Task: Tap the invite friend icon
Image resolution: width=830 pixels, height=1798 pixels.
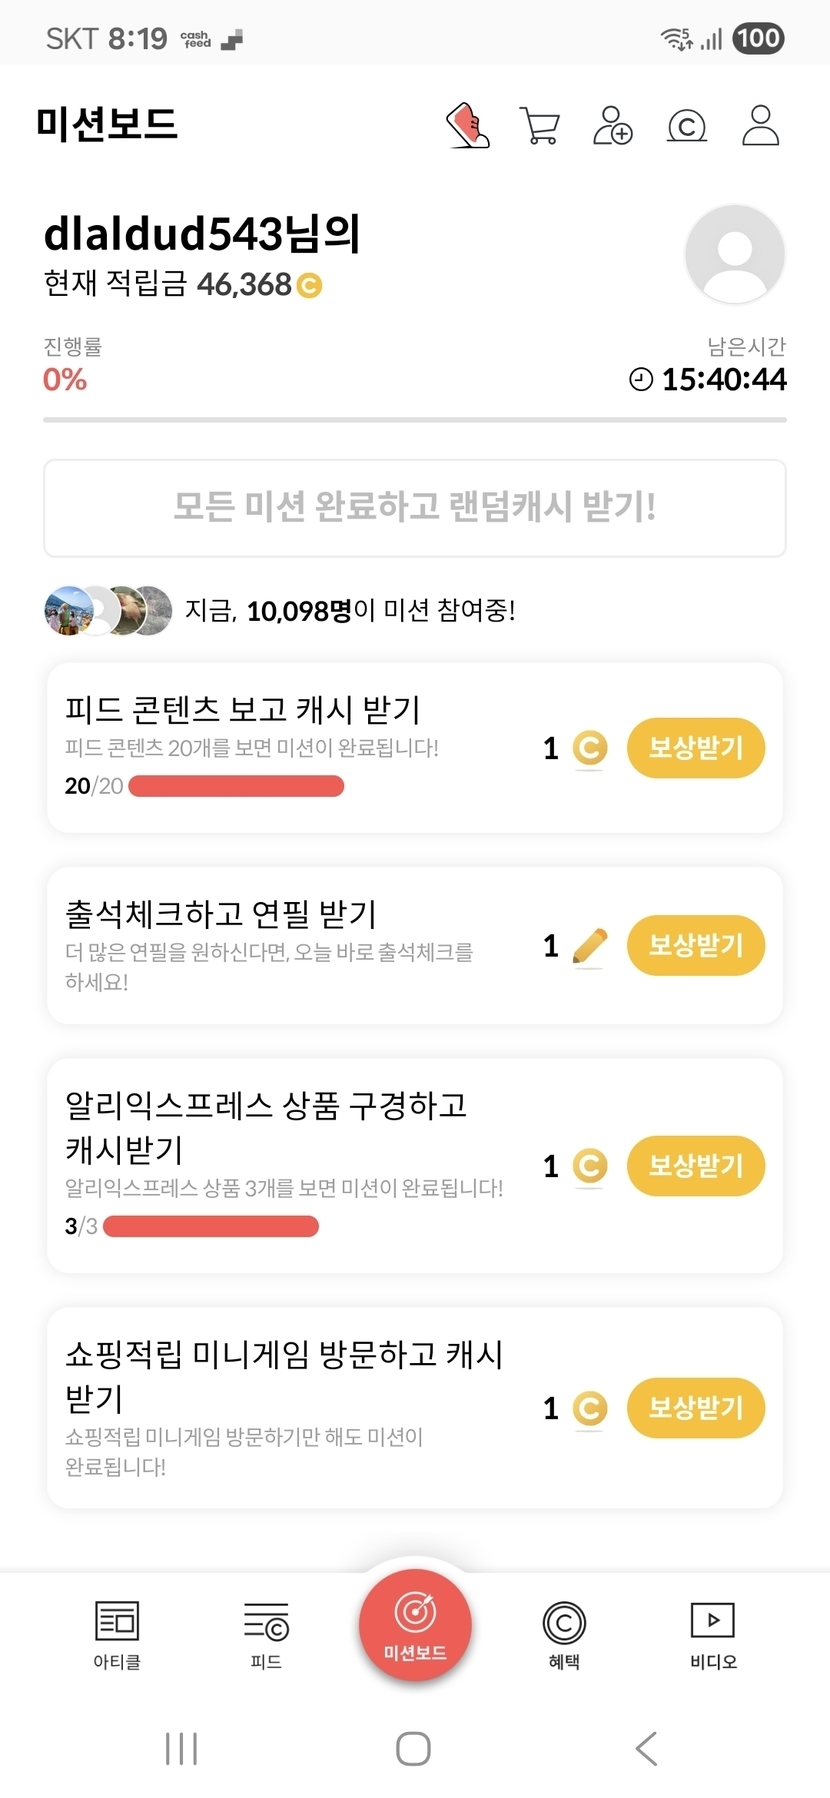Action: coord(612,126)
